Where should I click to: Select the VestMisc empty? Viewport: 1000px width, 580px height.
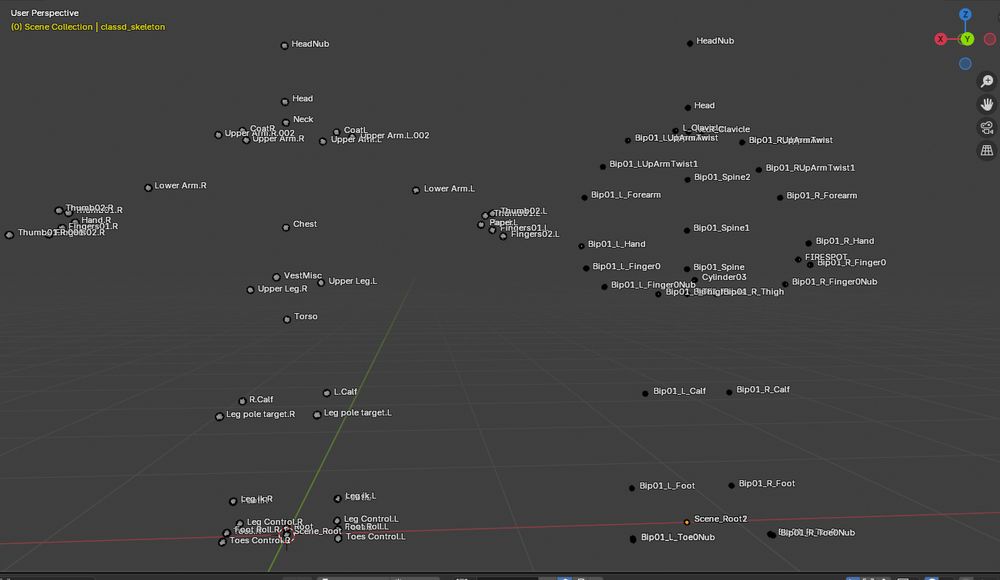pos(276,277)
